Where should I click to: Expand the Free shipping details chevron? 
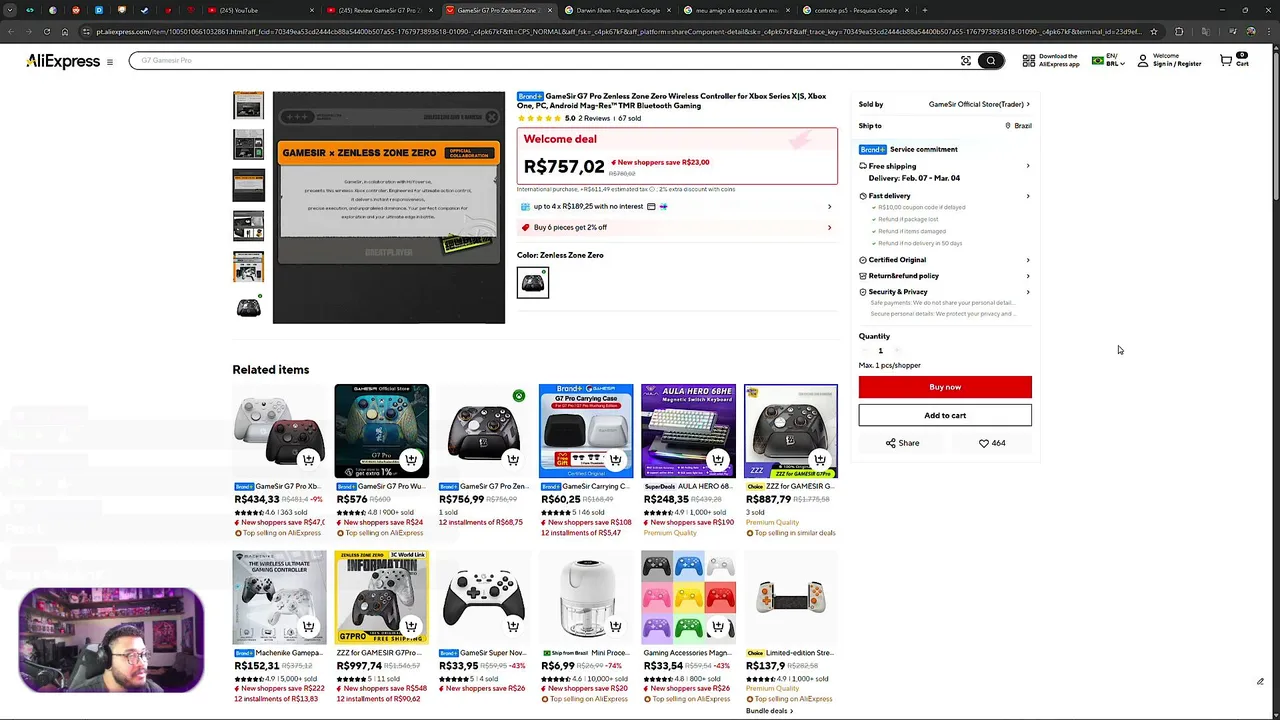pos(1027,166)
